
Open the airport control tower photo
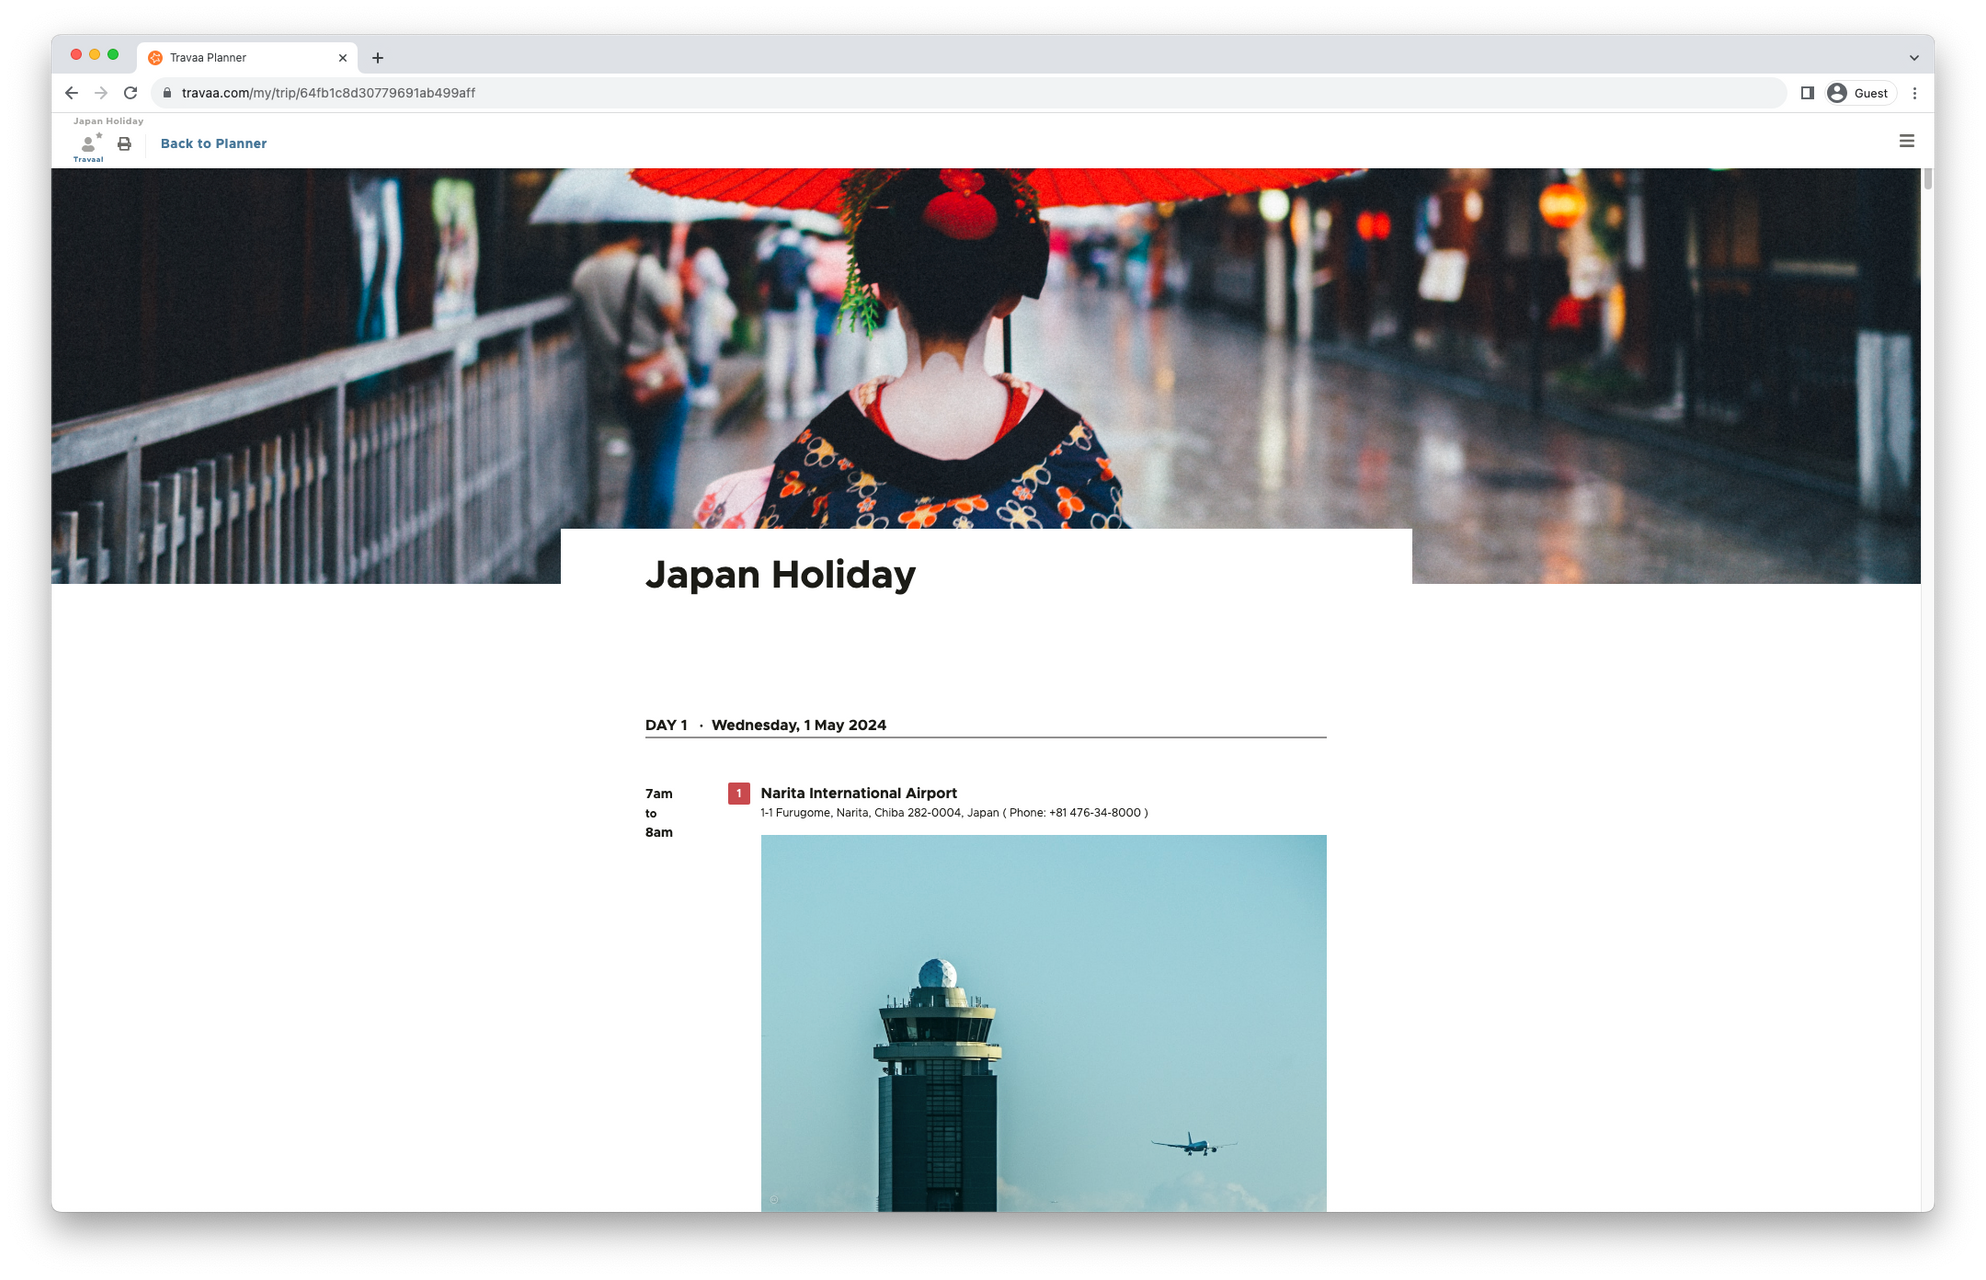1043,1023
